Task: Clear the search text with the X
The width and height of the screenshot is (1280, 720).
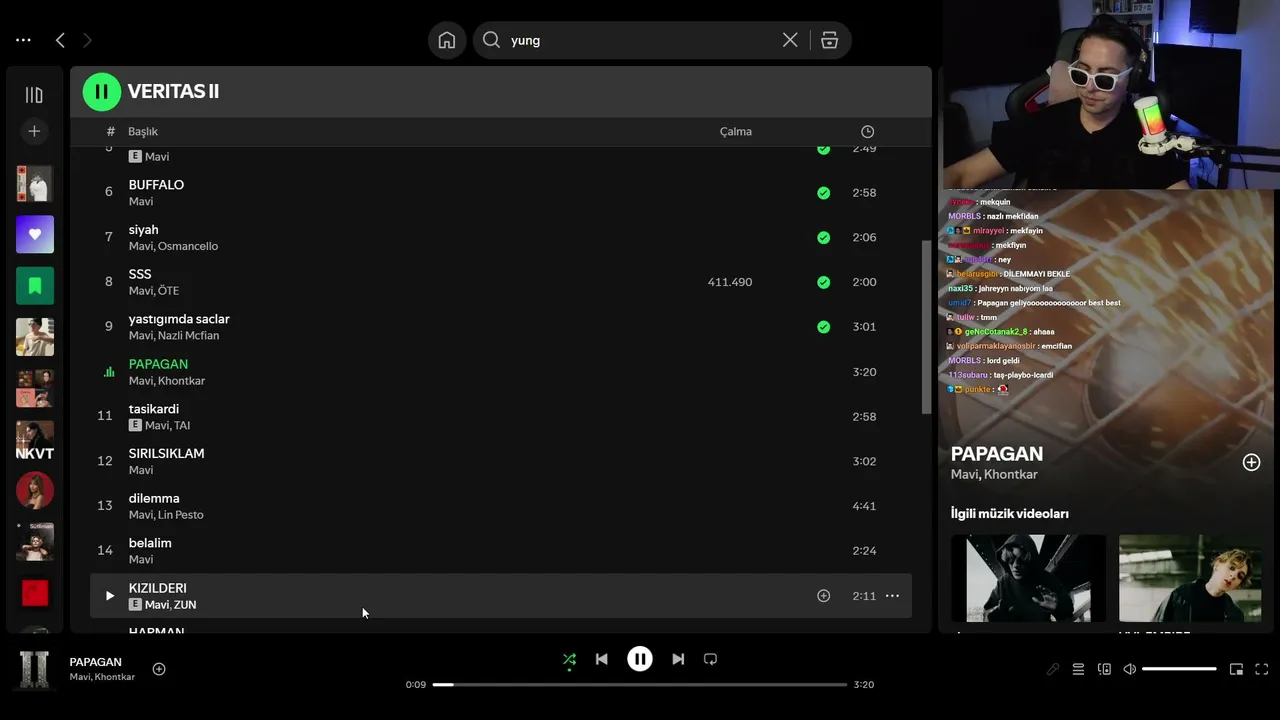Action: tap(790, 40)
